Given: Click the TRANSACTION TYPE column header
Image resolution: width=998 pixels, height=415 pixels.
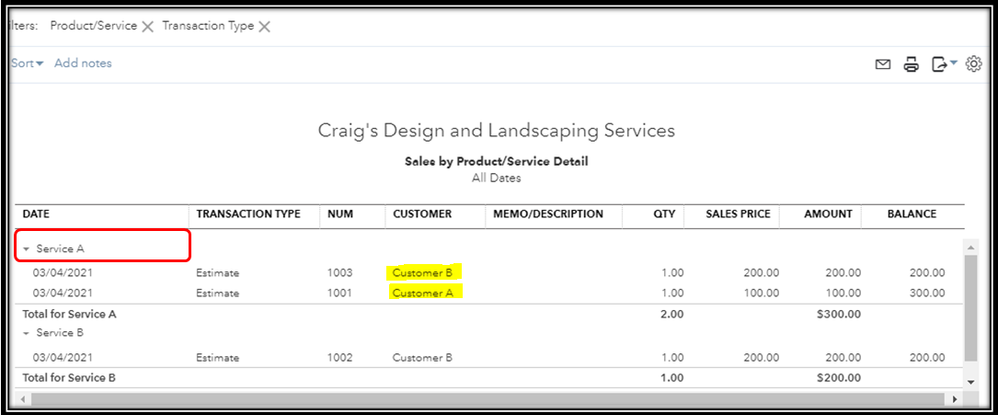Looking at the screenshot, I should pos(248,215).
